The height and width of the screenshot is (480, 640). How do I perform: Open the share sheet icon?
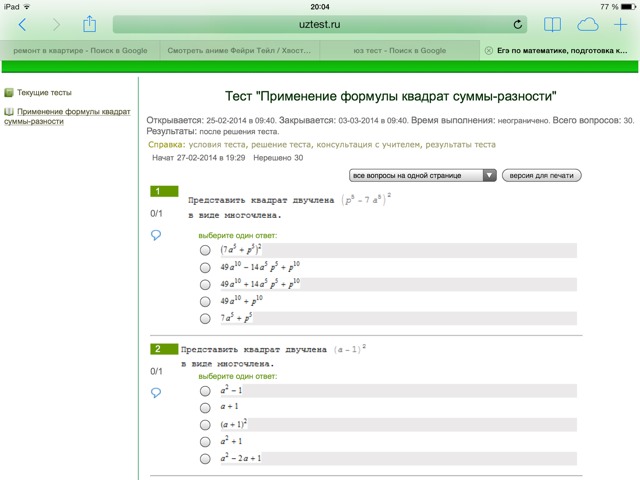[x=89, y=24]
